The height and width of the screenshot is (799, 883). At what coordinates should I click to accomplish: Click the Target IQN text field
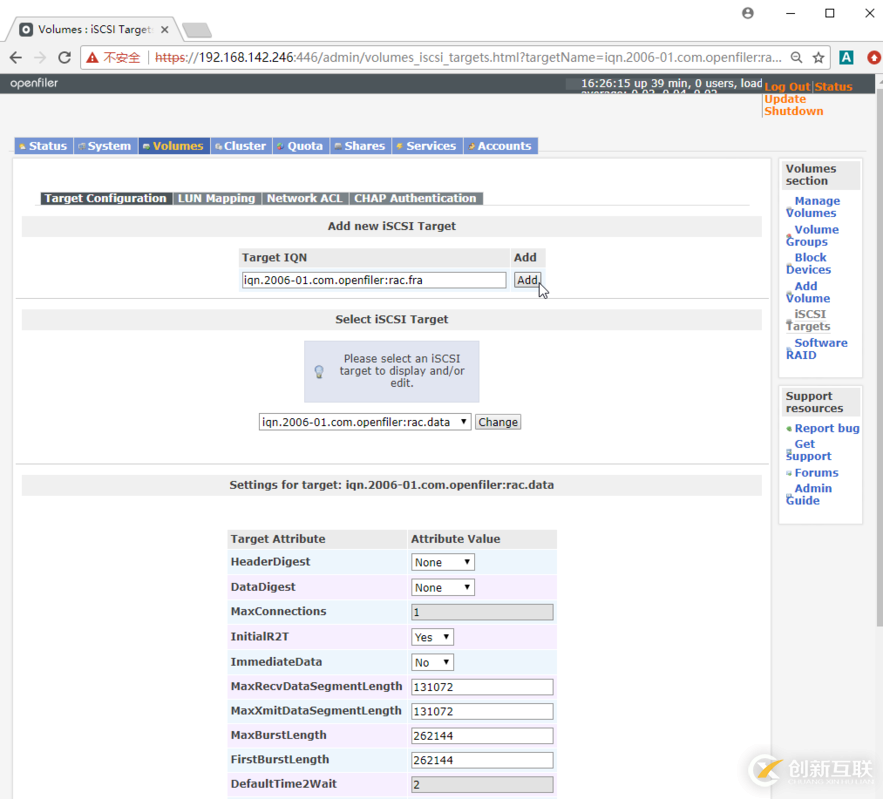point(374,280)
